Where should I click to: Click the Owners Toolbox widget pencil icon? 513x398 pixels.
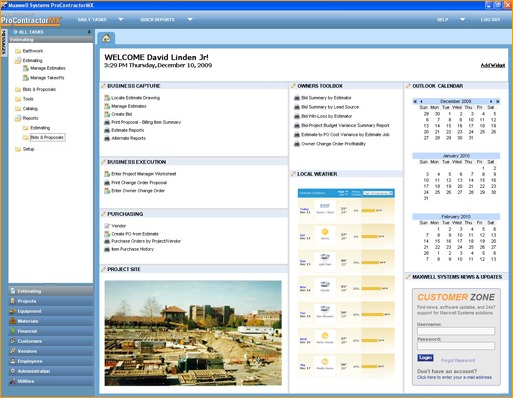(293, 86)
